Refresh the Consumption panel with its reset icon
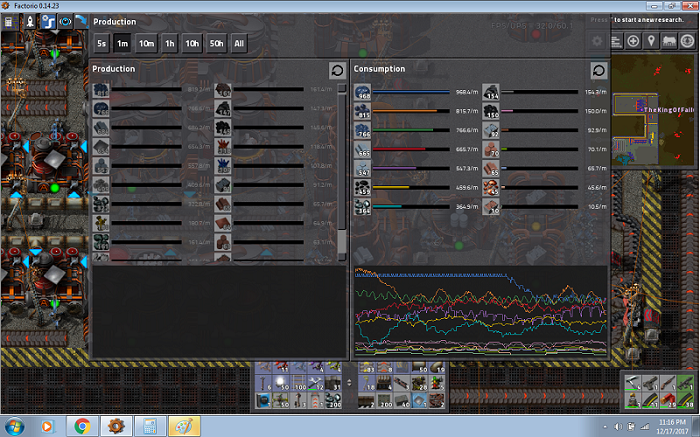This screenshot has height=437, width=700. (x=599, y=70)
